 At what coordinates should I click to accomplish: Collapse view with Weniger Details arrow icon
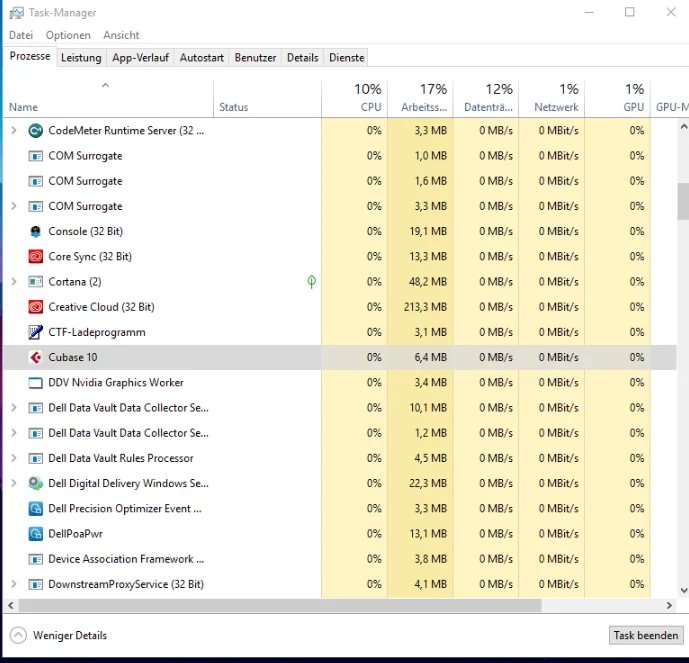coord(18,635)
